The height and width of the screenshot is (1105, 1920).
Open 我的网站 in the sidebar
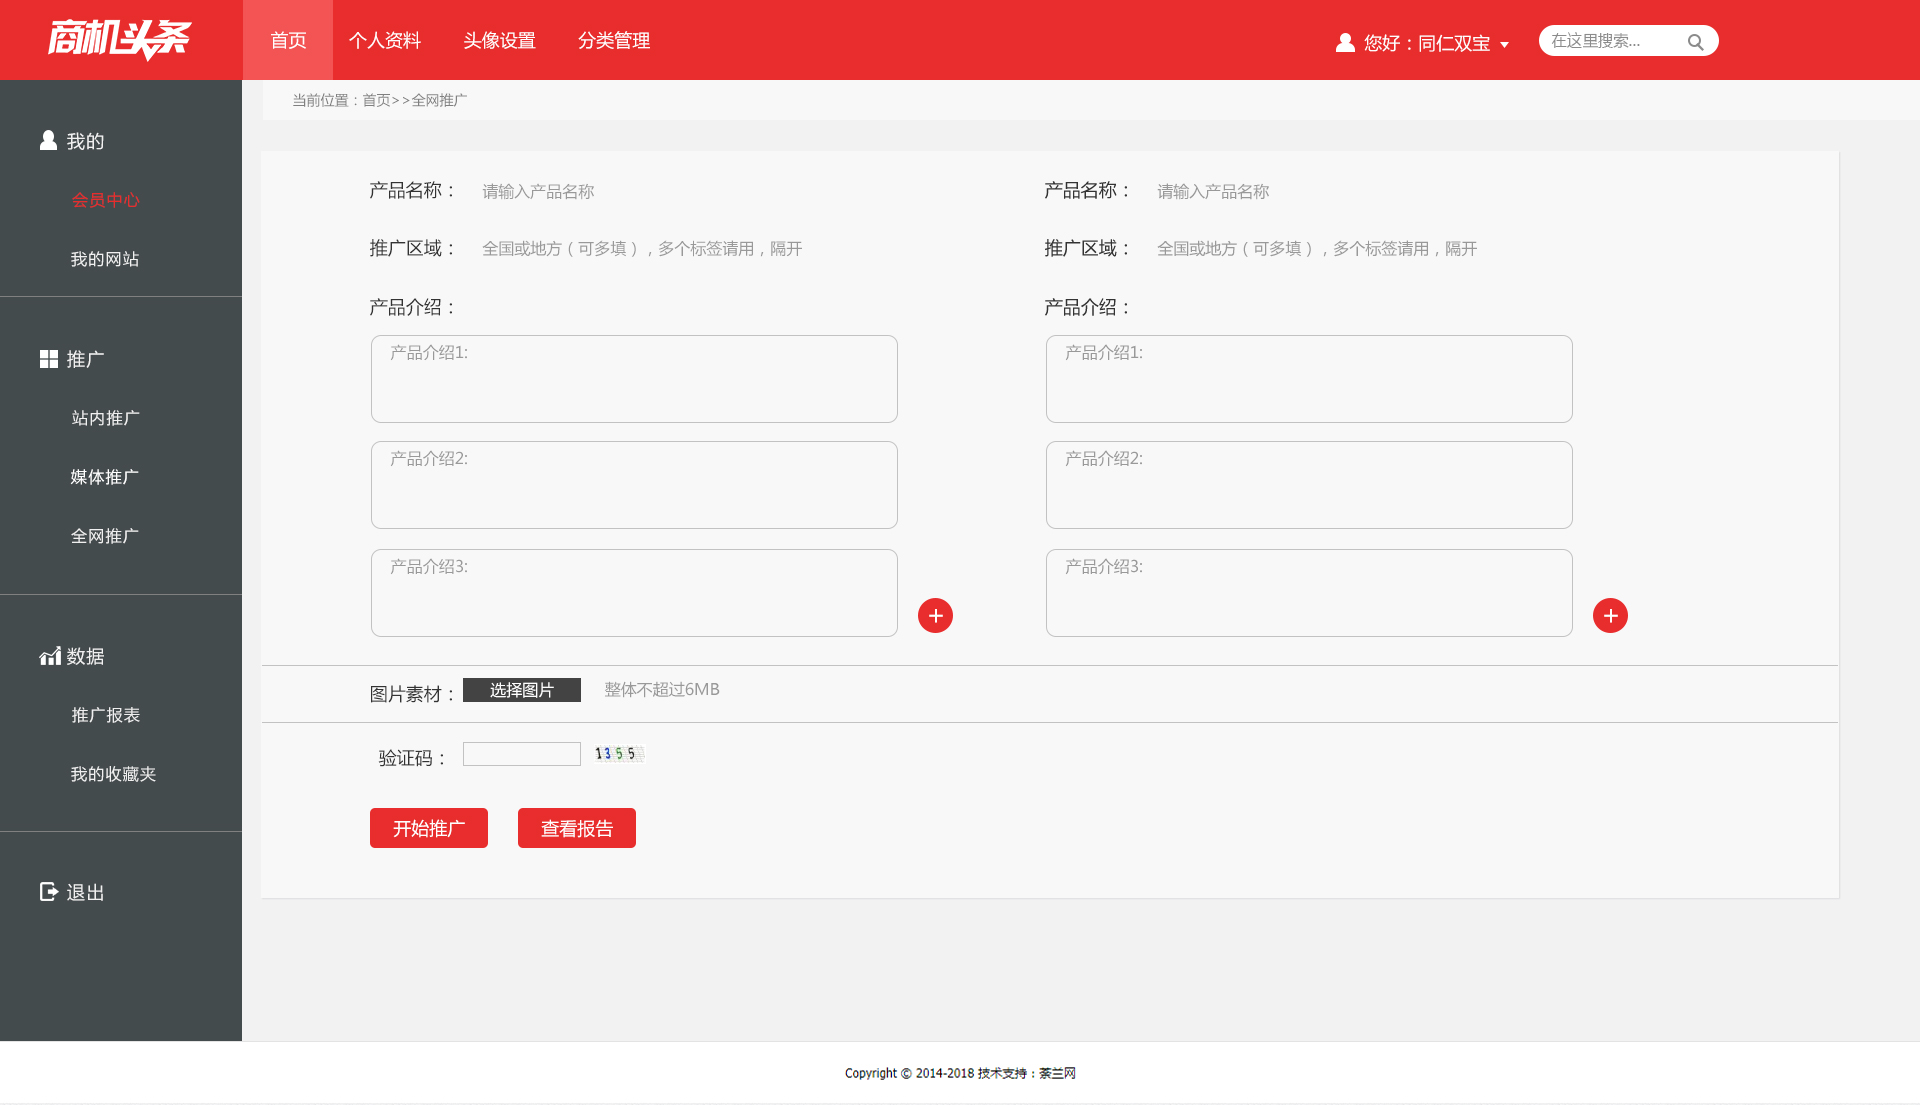(x=105, y=259)
